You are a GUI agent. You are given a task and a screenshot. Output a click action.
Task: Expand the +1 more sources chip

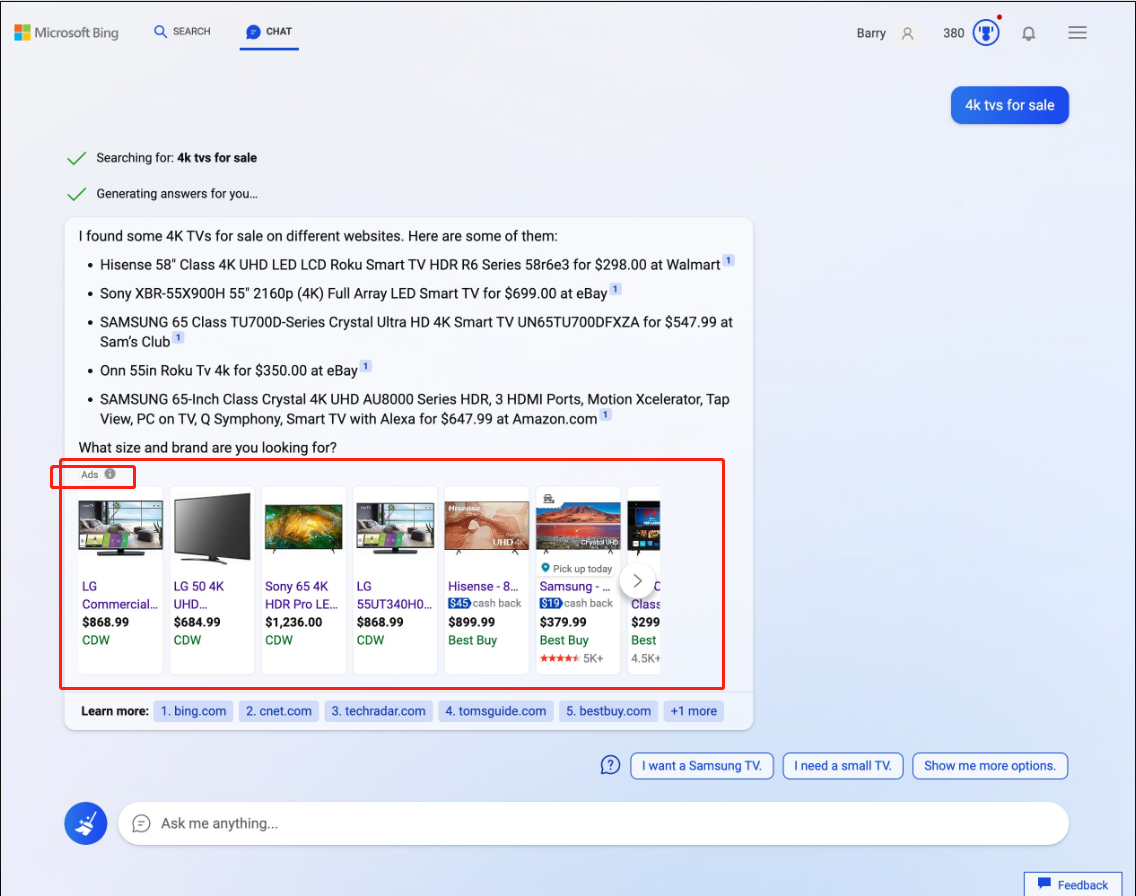693,711
